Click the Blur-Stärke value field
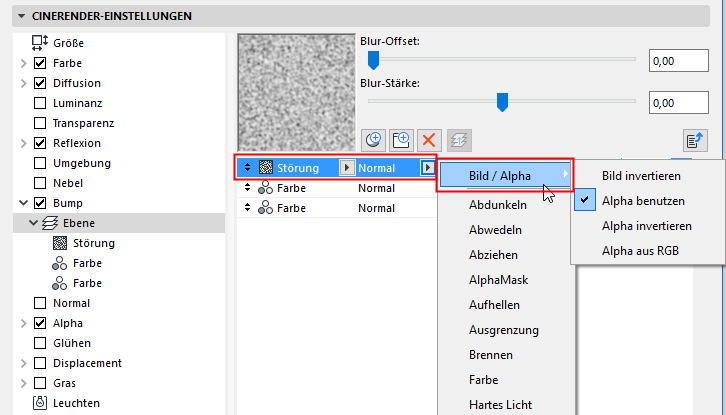Screen dimensions: 726x415 click(678, 103)
